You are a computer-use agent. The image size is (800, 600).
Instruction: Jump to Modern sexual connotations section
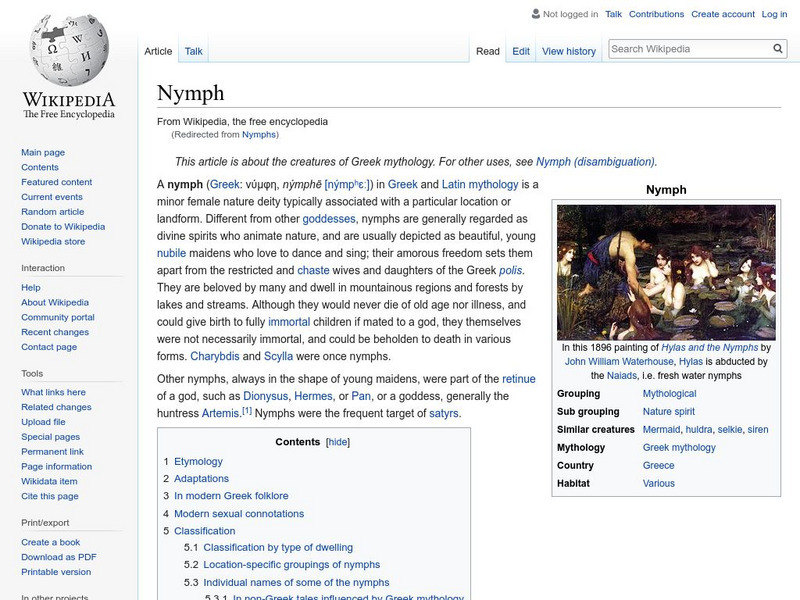click(239, 513)
